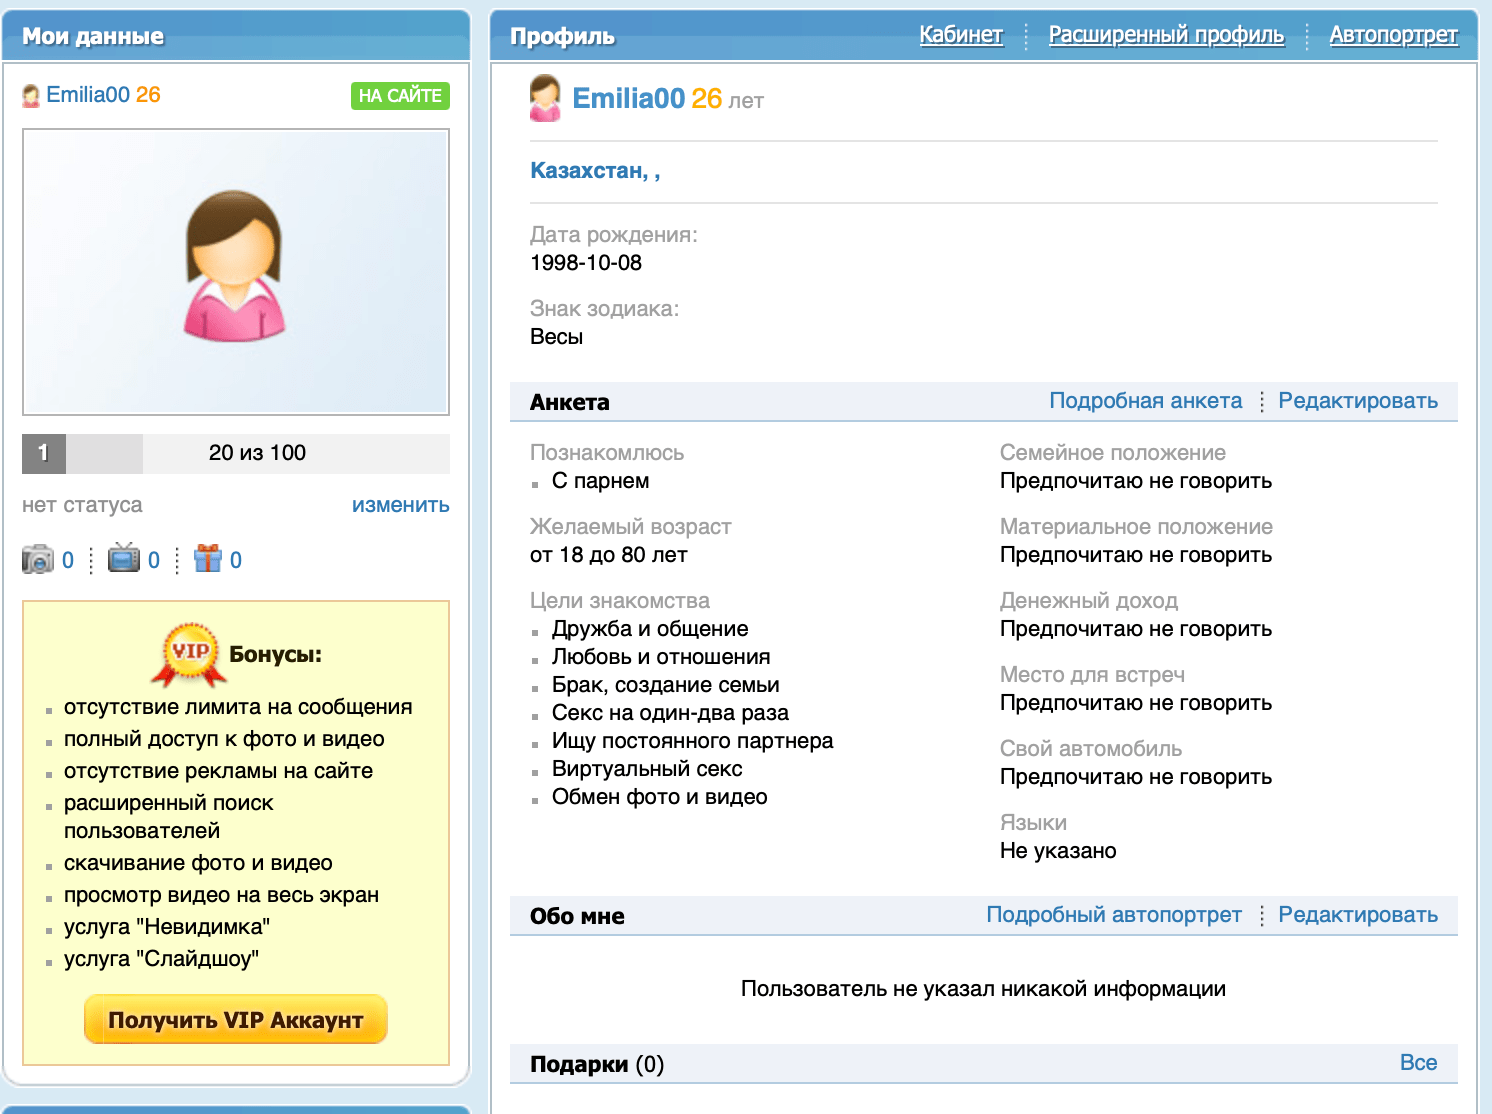Image resolution: width=1492 pixels, height=1114 pixels.
Task: Open the large profile photo placeholder
Action: [236, 272]
